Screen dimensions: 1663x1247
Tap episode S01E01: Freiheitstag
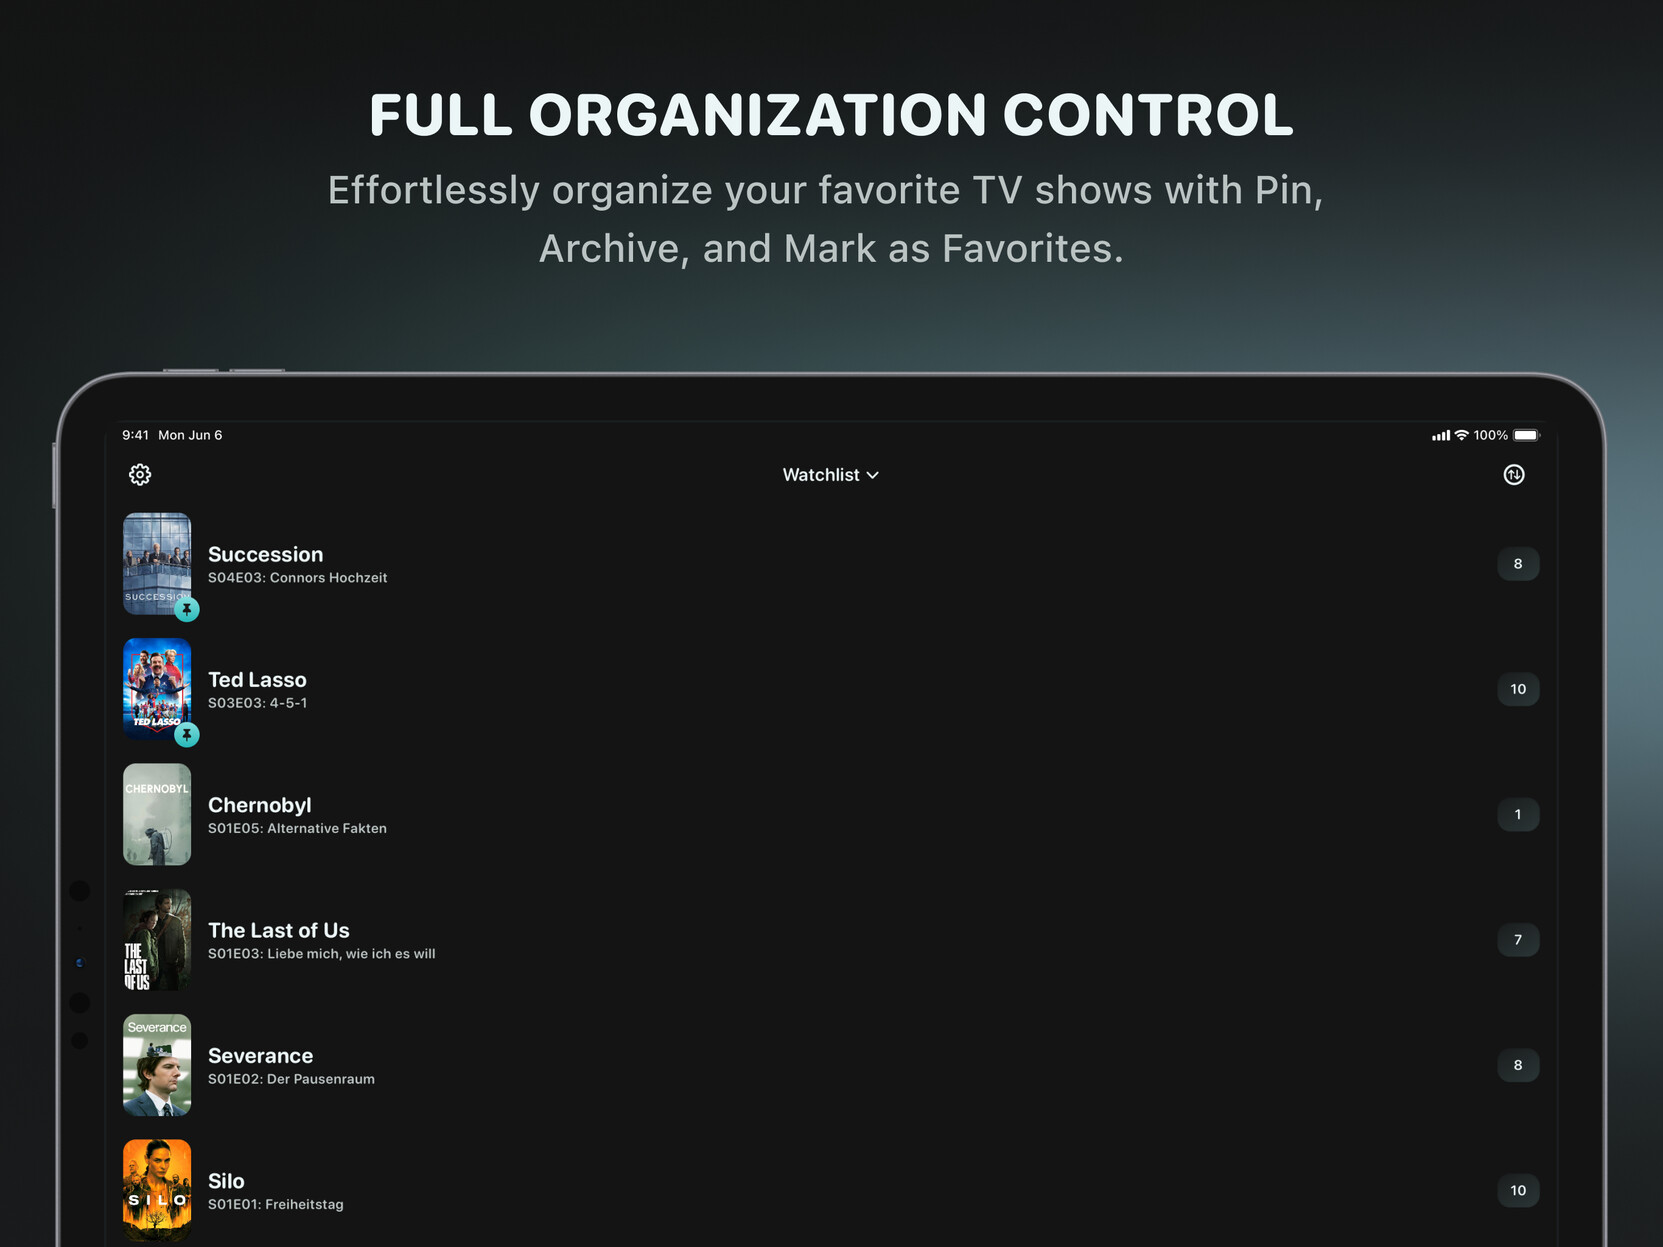275,1204
